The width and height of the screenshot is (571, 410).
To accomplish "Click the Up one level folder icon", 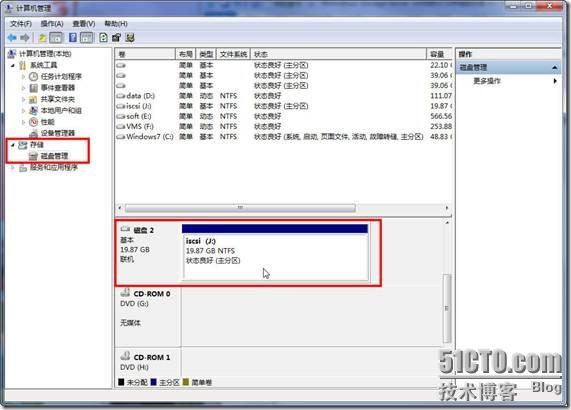I will click(42, 38).
